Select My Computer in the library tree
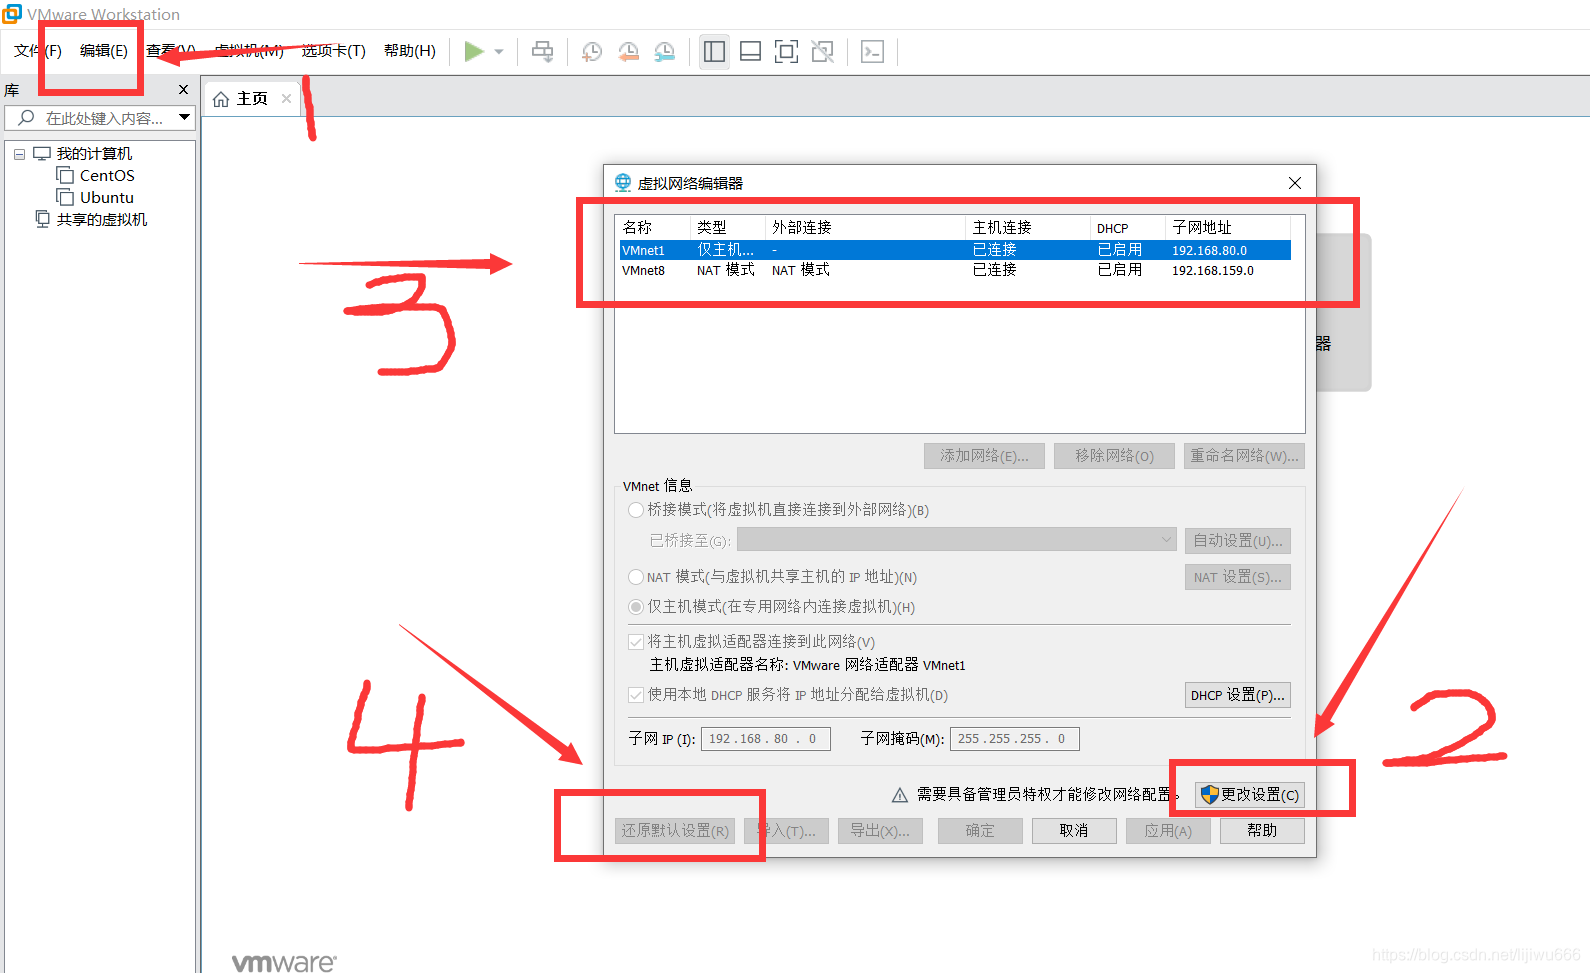 coord(94,154)
